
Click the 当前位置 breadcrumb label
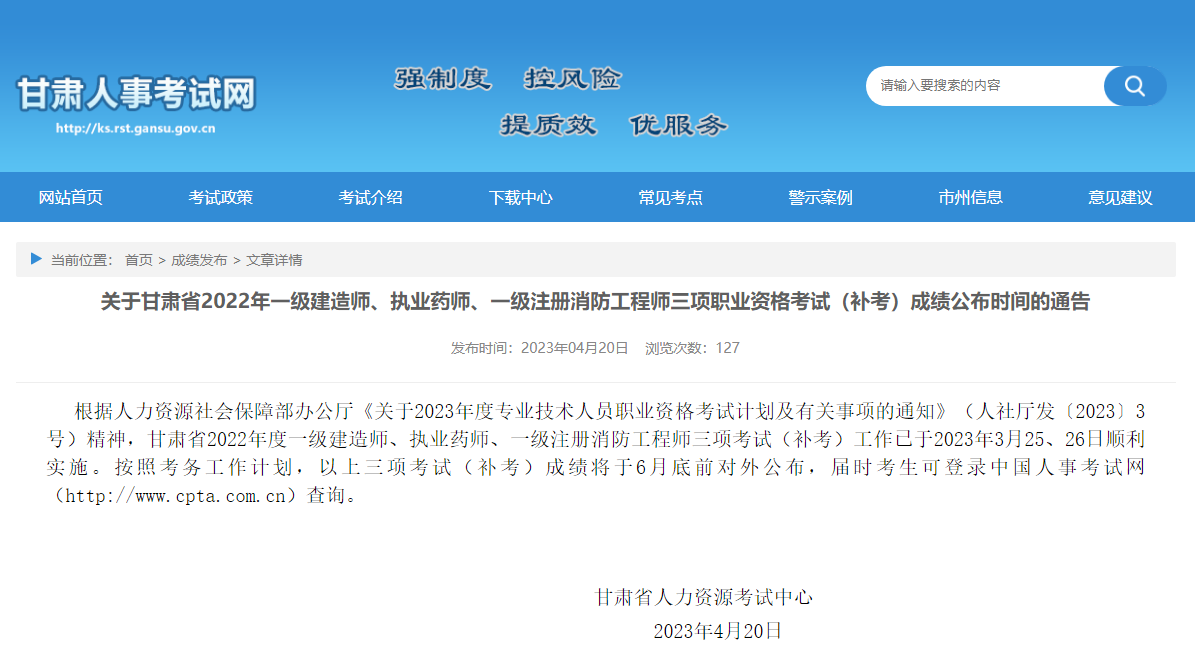click(81, 260)
